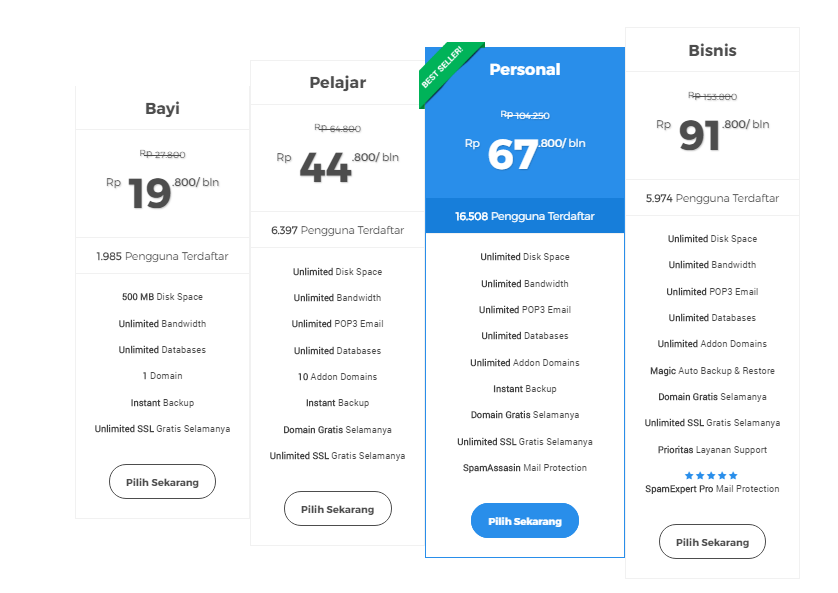Select the Bayi plan header

(x=162, y=108)
